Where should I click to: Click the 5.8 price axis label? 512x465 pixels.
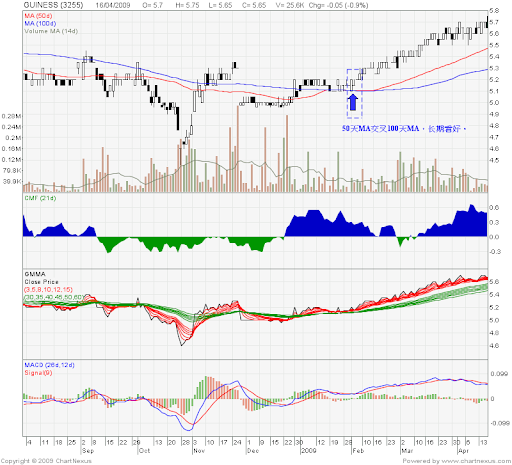pos(495,11)
